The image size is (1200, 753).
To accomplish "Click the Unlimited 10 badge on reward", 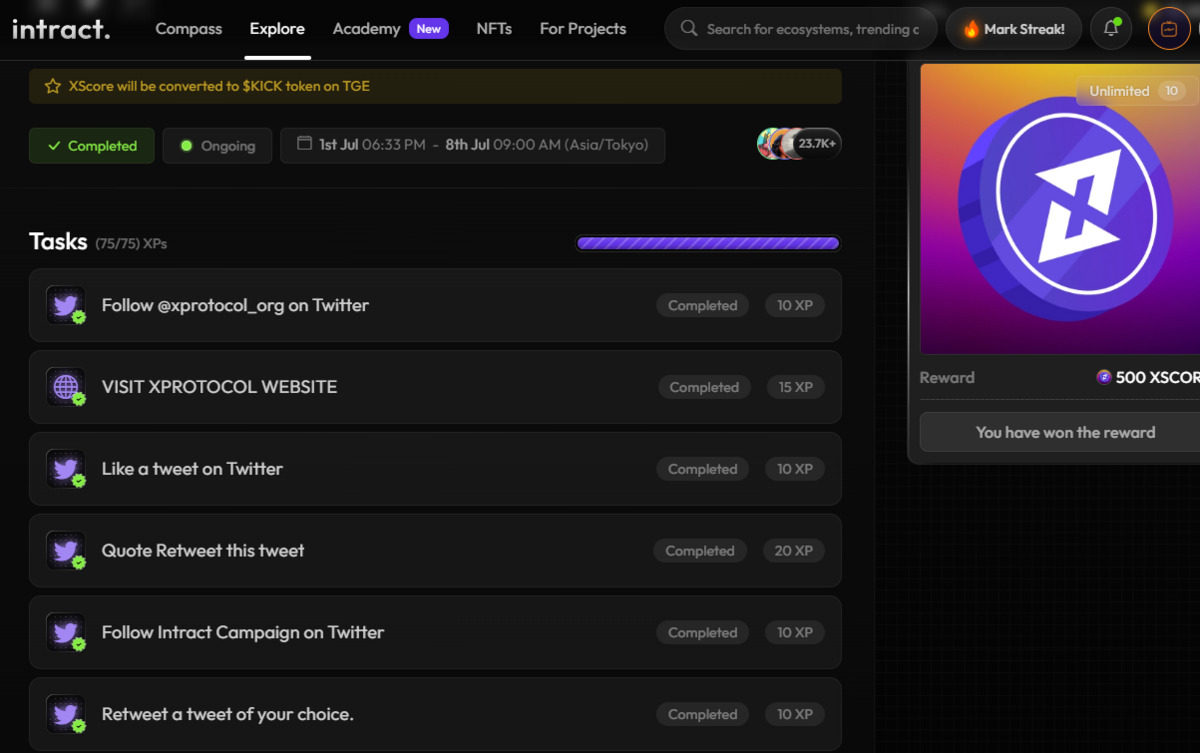I will 1136,91.
